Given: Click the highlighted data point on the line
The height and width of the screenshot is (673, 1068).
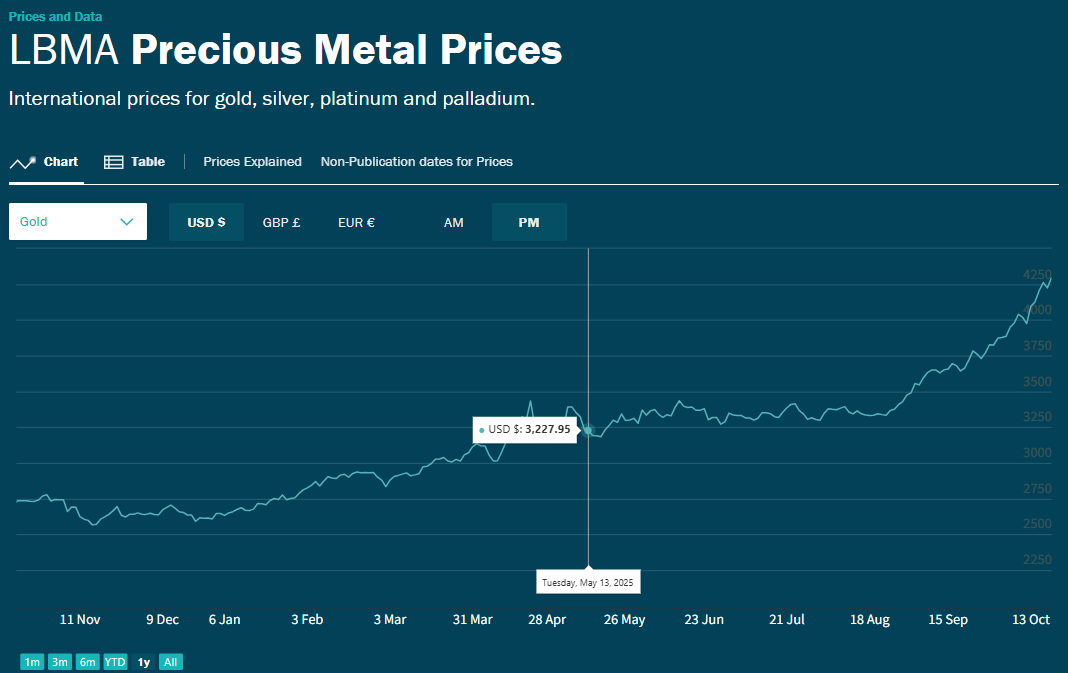Looking at the screenshot, I should coord(588,430).
